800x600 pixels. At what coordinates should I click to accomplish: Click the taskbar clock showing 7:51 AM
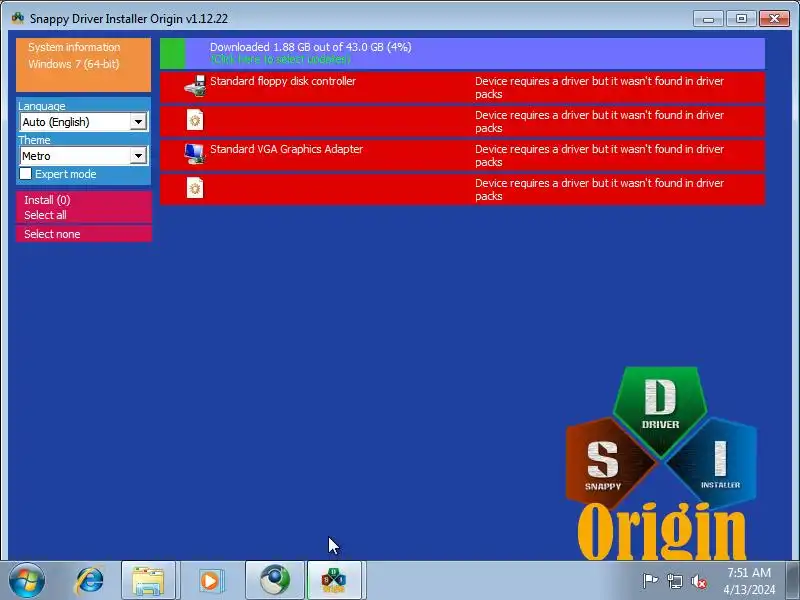[x=749, y=581]
